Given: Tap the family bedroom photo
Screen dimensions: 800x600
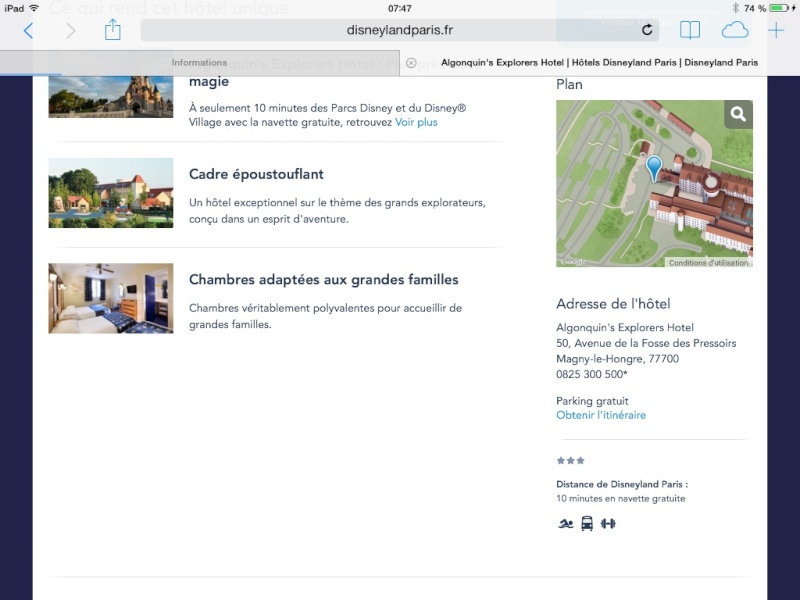Looking at the screenshot, I should [111, 298].
